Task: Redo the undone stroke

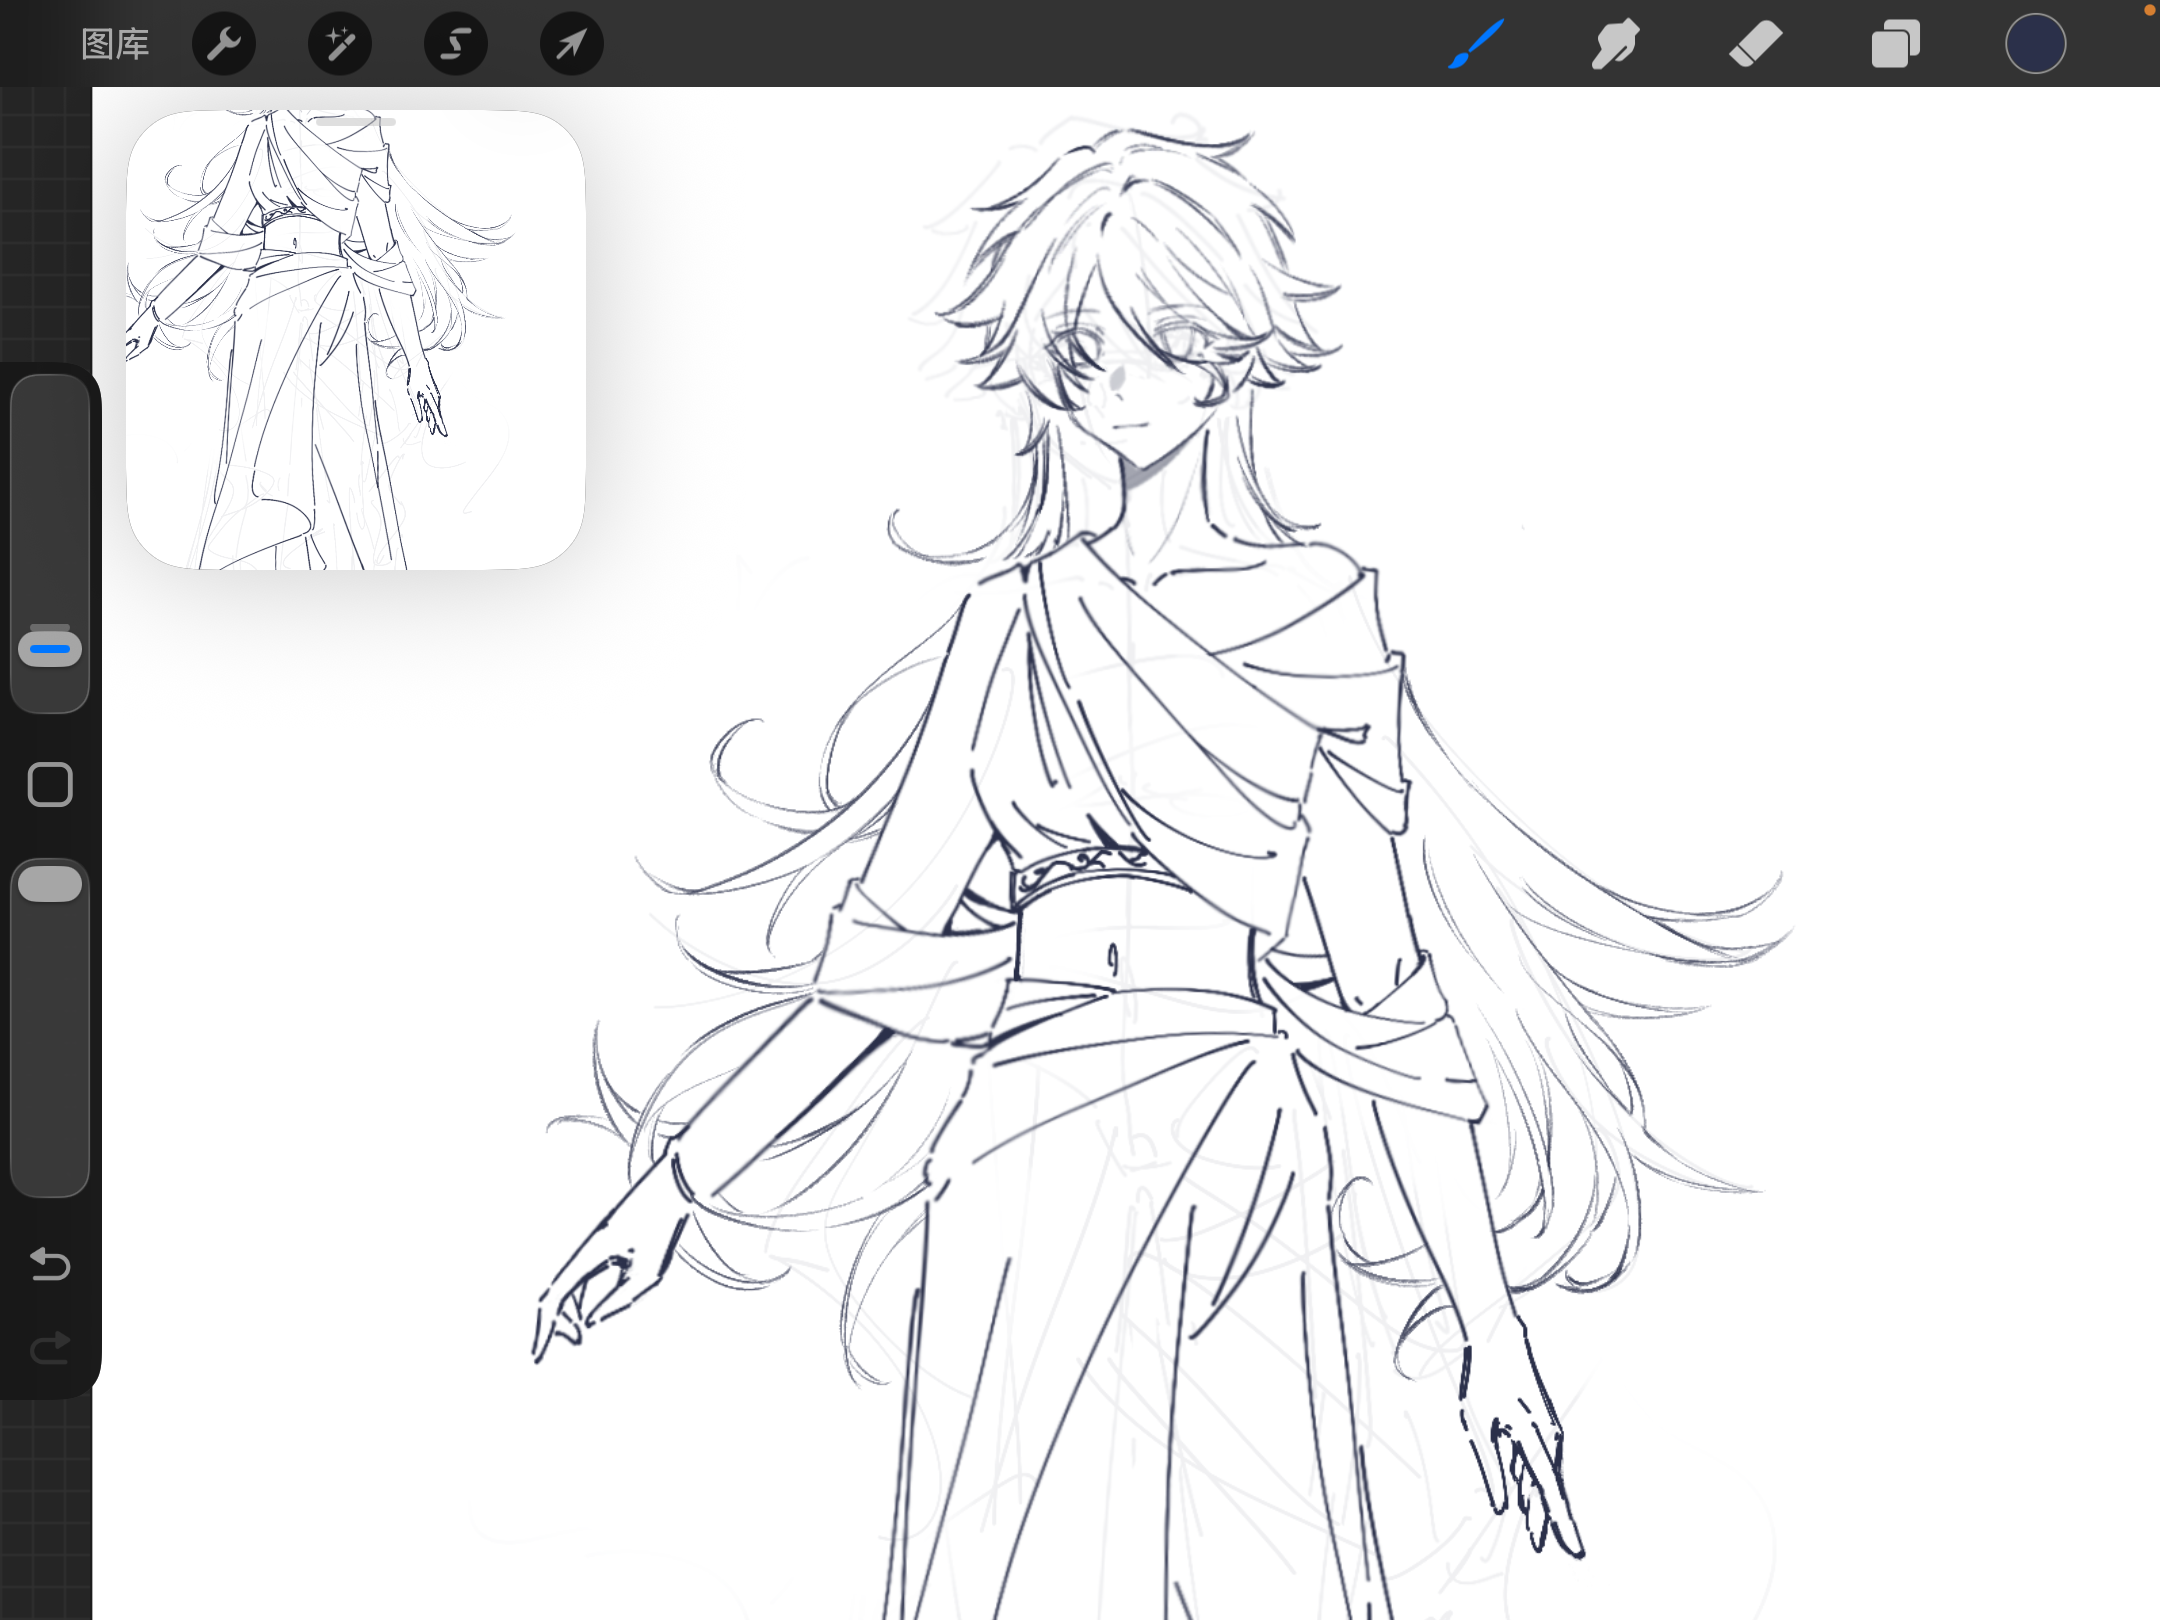Action: [50, 1349]
